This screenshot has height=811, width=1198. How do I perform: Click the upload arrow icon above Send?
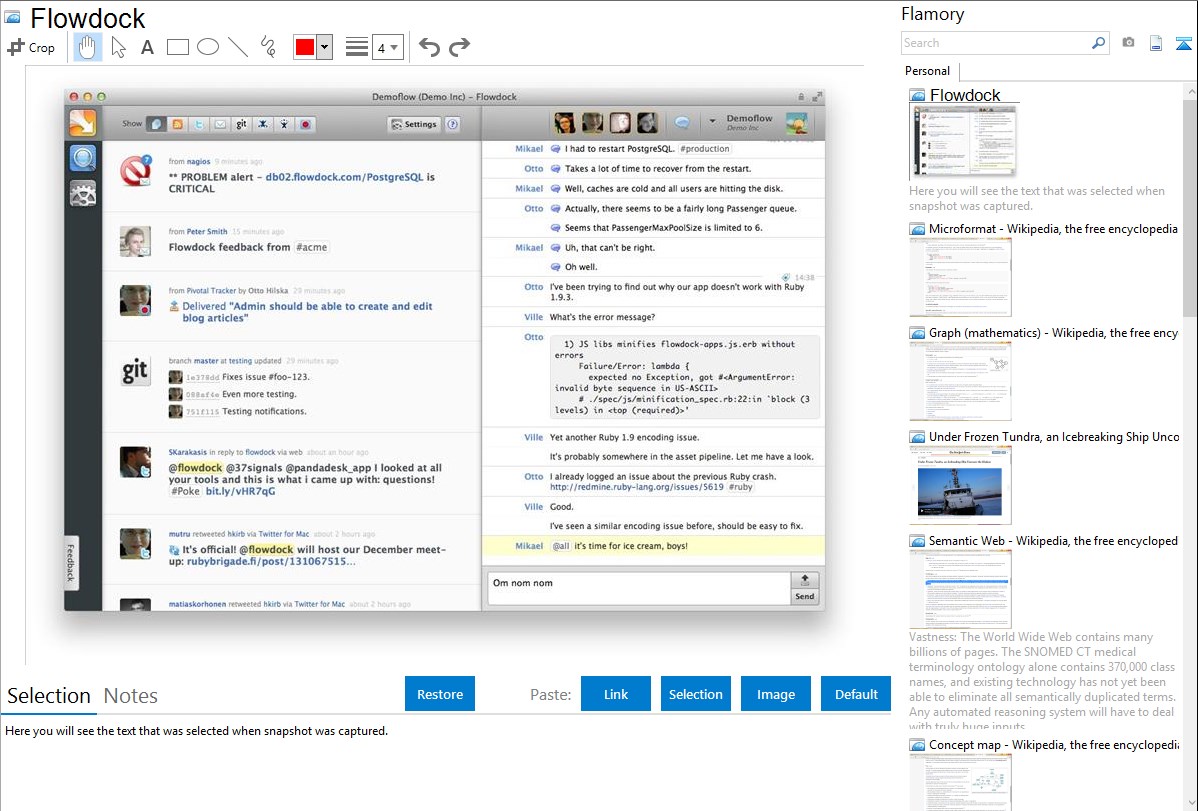pos(805,580)
